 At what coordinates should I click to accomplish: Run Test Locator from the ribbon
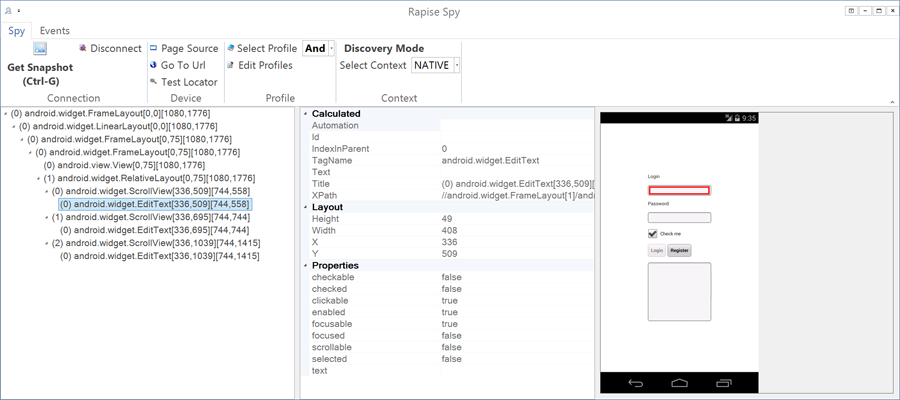point(153,82)
